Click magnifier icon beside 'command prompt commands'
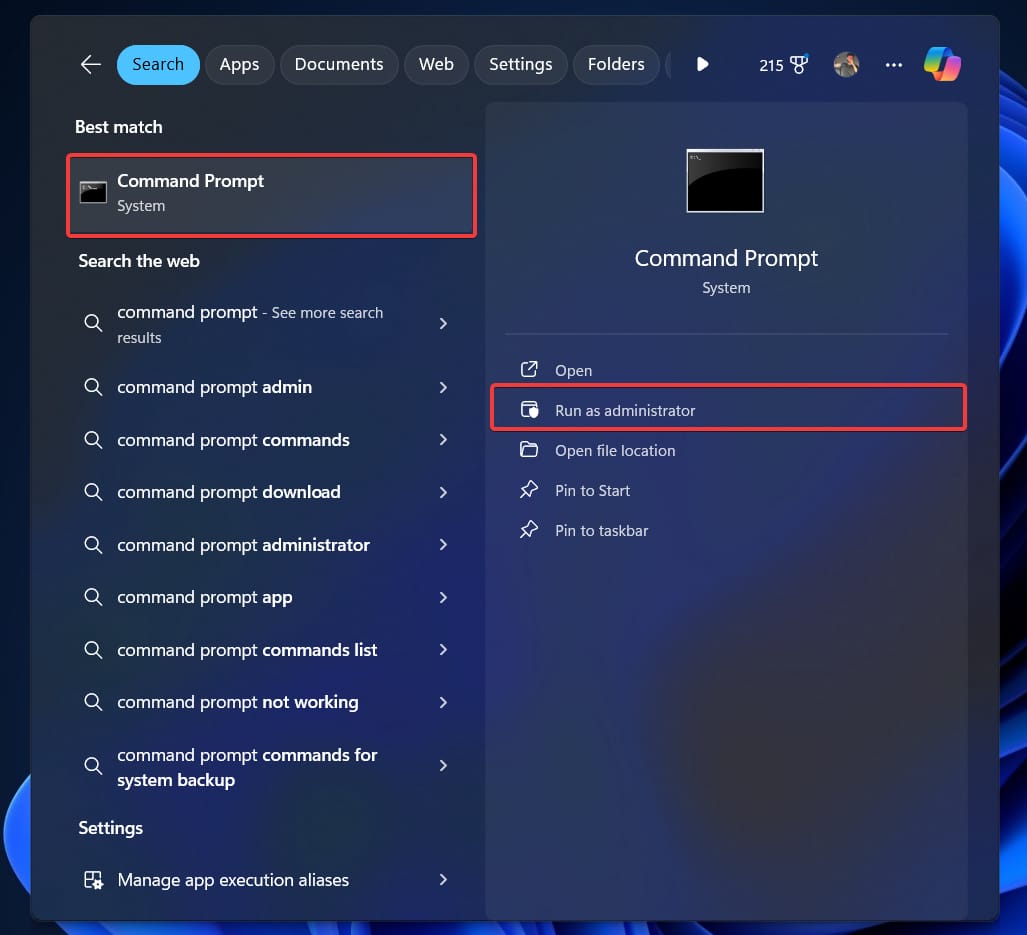Image resolution: width=1027 pixels, height=935 pixels. pos(93,439)
